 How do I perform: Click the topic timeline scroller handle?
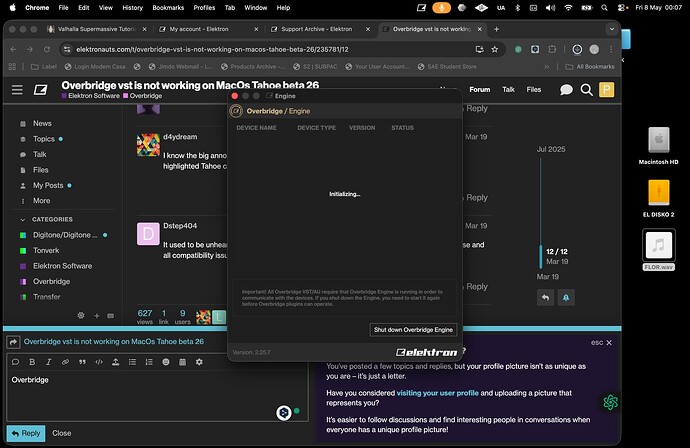point(541,257)
